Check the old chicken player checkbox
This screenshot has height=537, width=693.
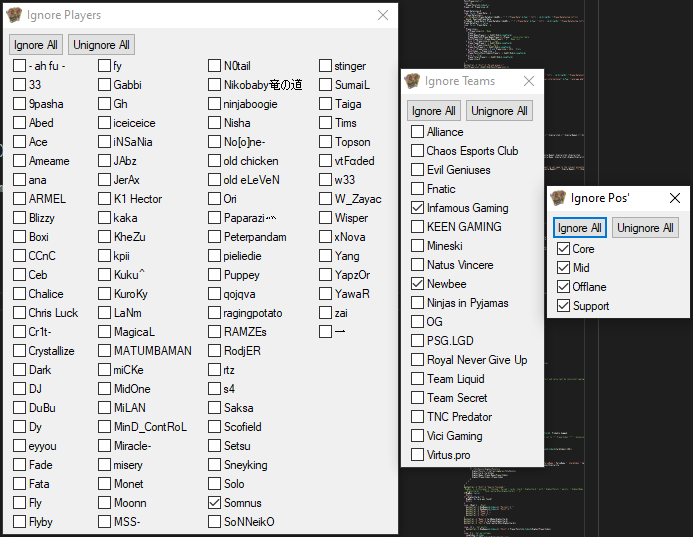[x=214, y=160]
